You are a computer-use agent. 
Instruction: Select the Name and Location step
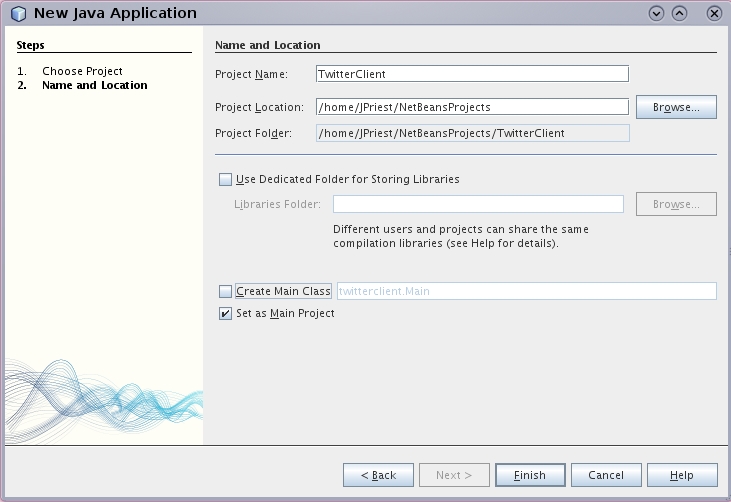[x=95, y=85]
